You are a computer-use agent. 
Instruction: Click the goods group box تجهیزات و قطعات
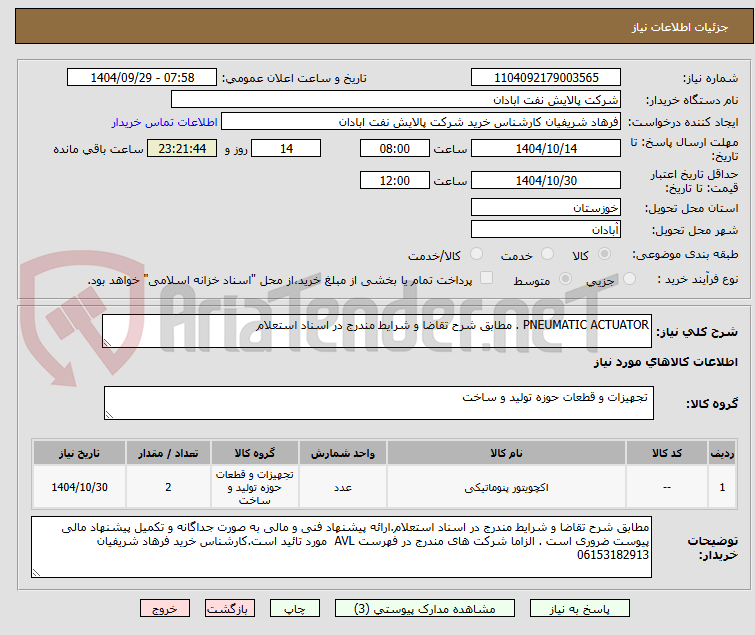[x=378, y=403]
